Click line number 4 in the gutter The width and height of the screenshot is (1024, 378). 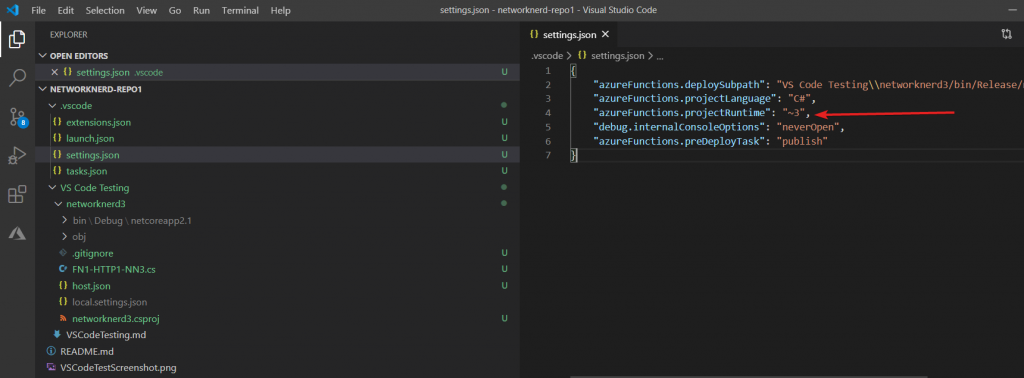(549, 112)
